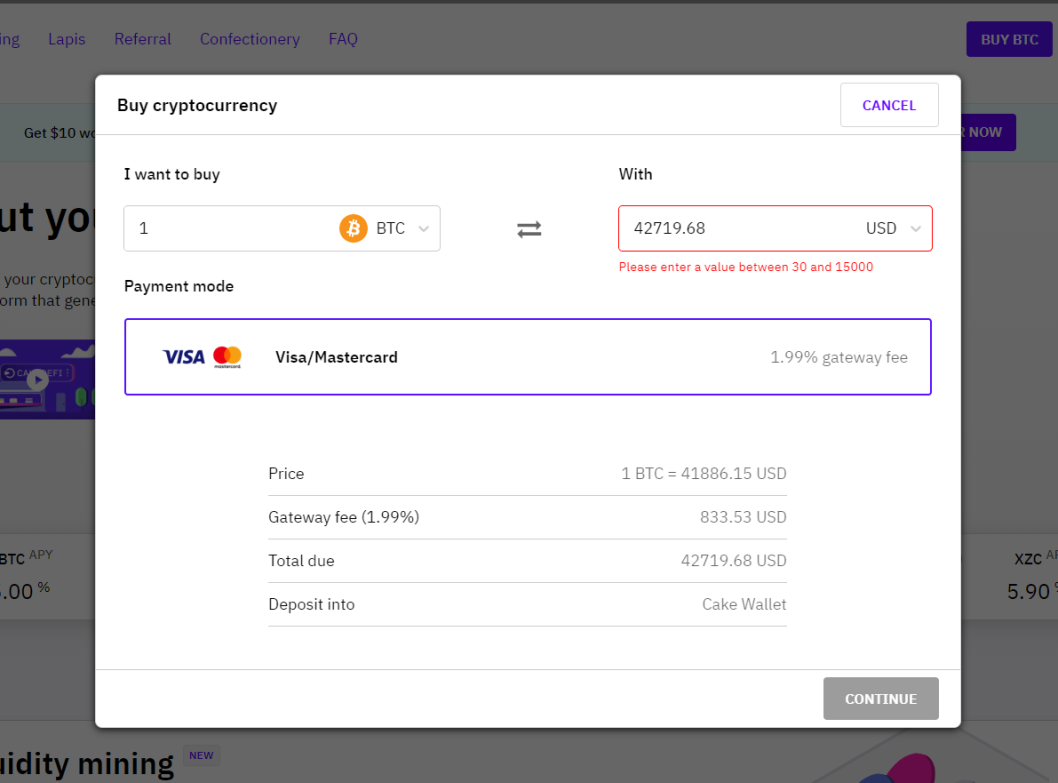Click the CONTINUE button
Image resolution: width=1058 pixels, height=783 pixels.
tap(880, 699)
